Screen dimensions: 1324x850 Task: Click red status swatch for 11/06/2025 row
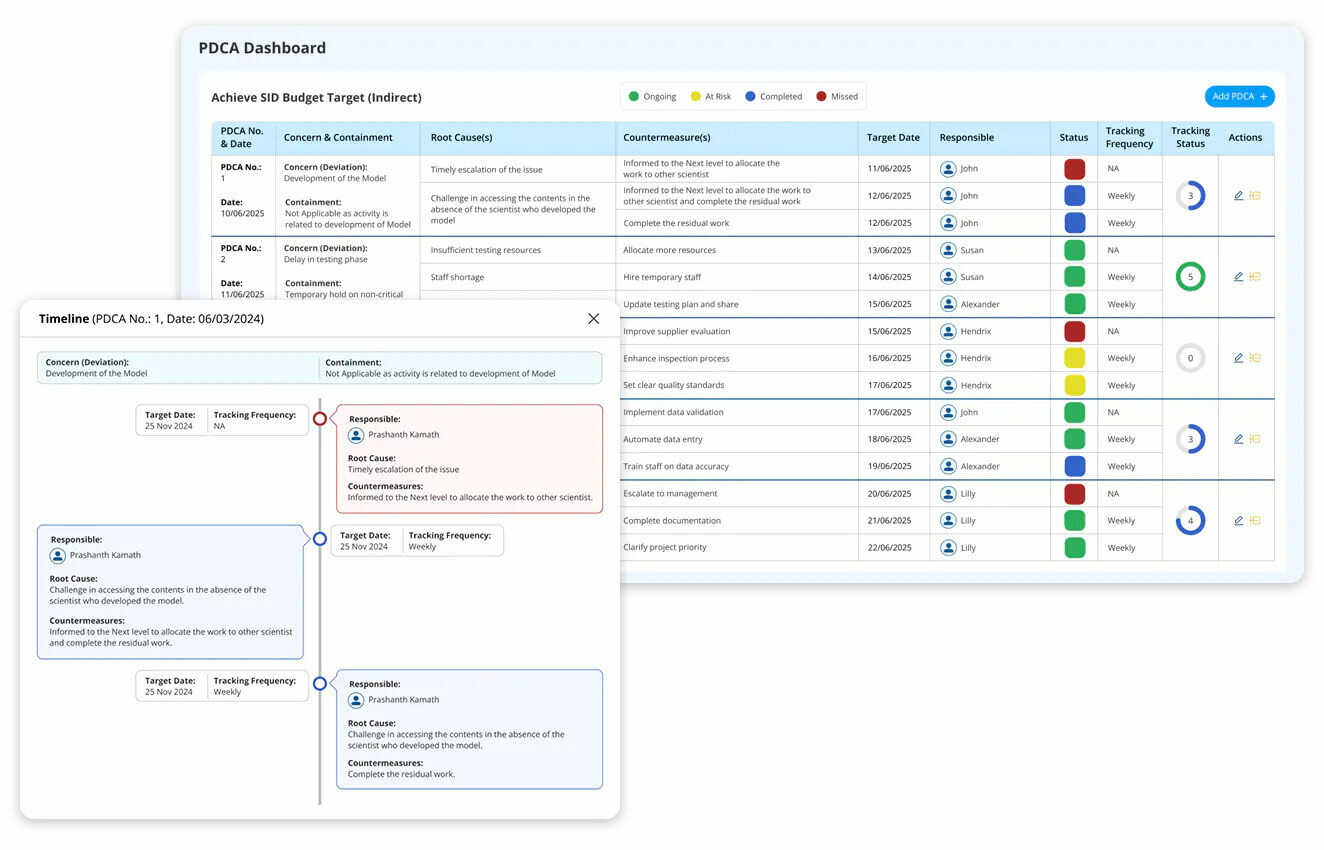point(1075,169)
